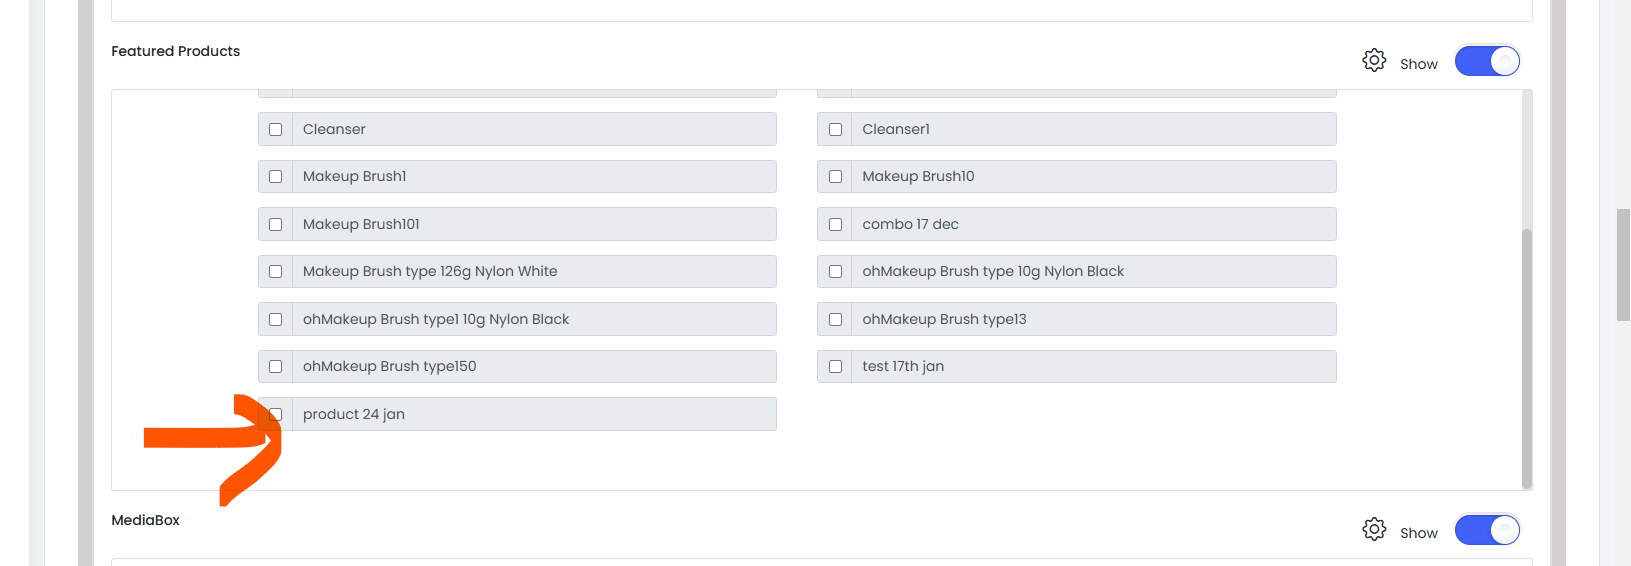Click the product list inner scrollbar
Viewport: 1631px width, 566px height.
pos(1527,358)
